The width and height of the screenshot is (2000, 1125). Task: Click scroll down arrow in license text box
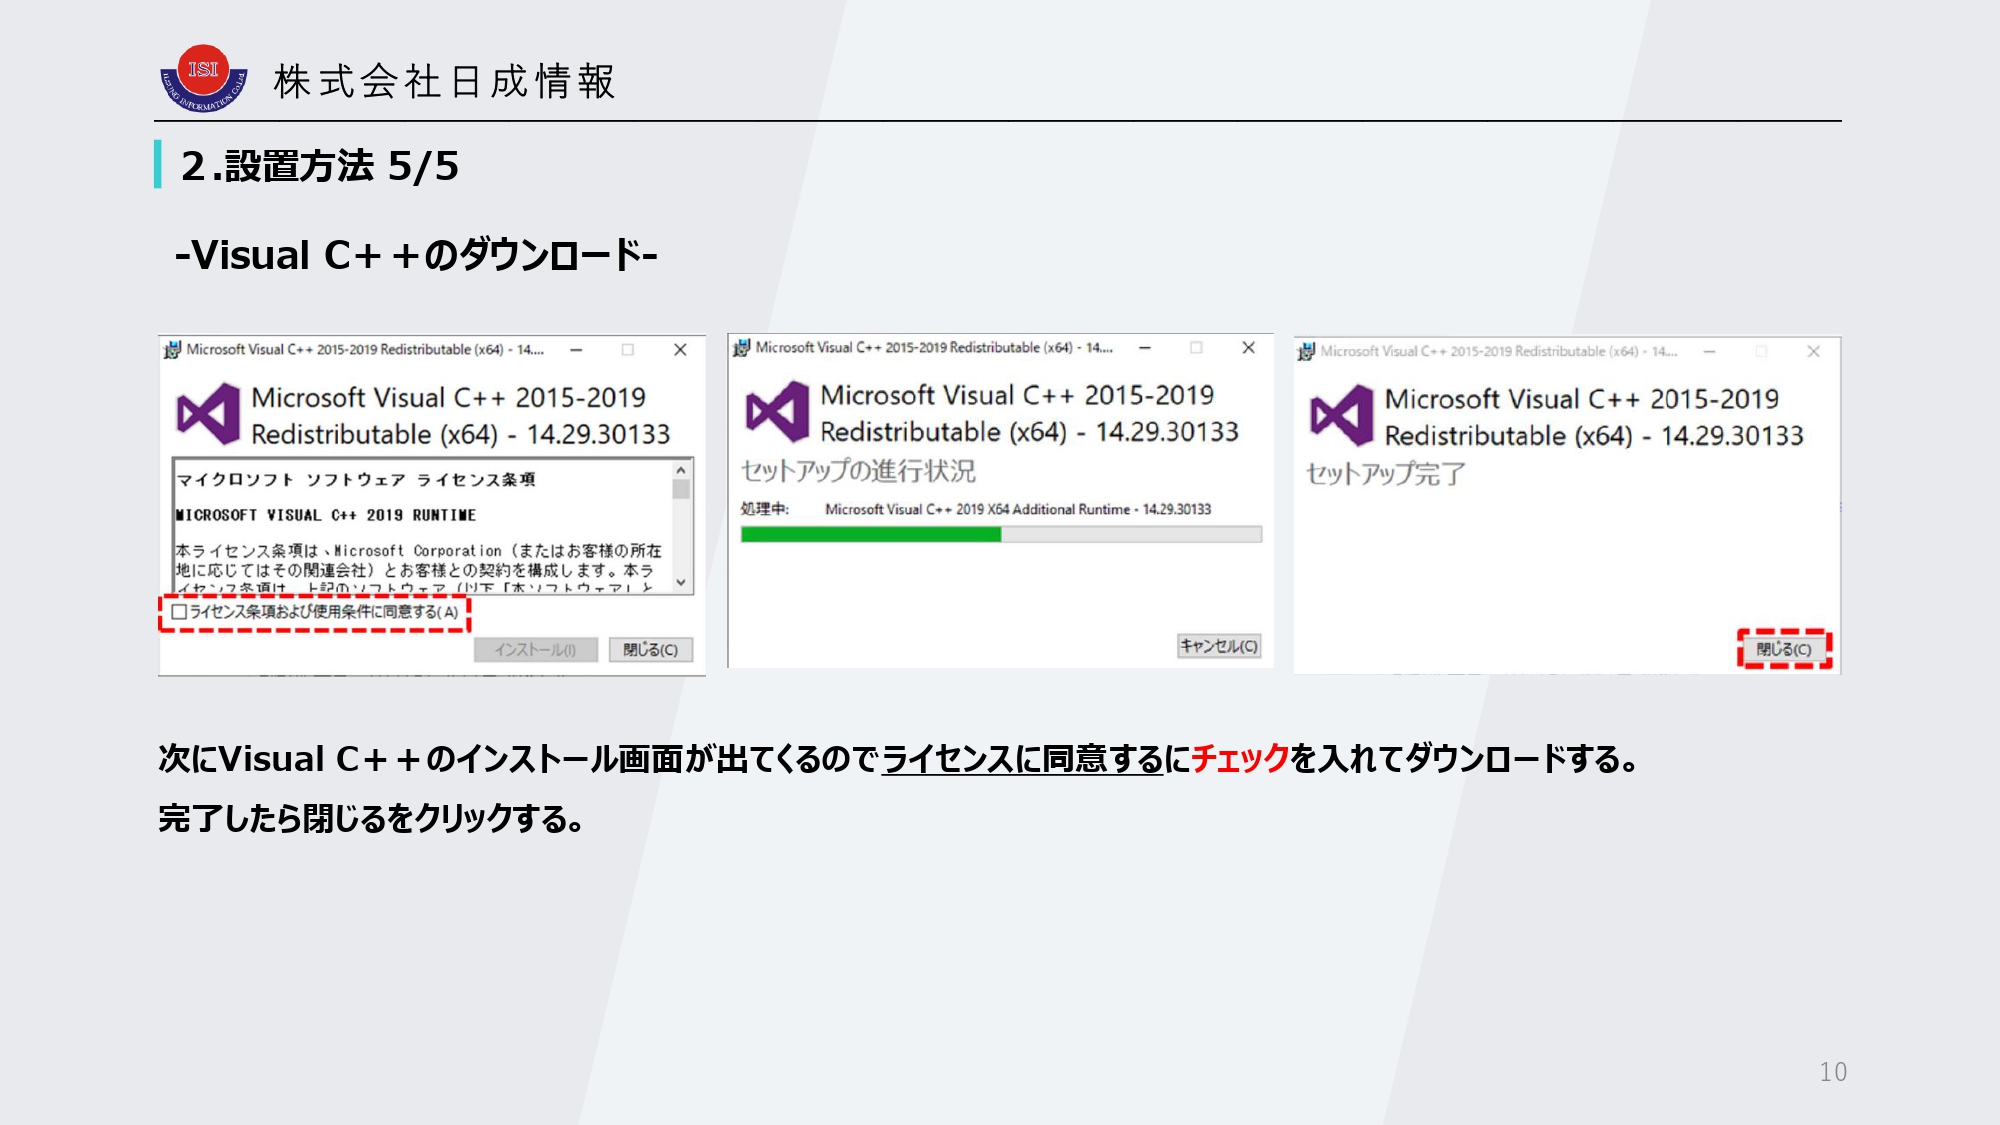(681, 582)
